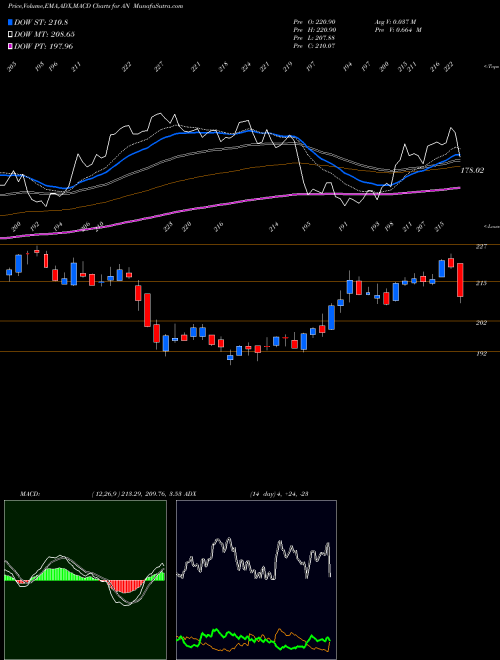
Task: Open the dark blue ADX indicator panel
Action: coord(256,580)
